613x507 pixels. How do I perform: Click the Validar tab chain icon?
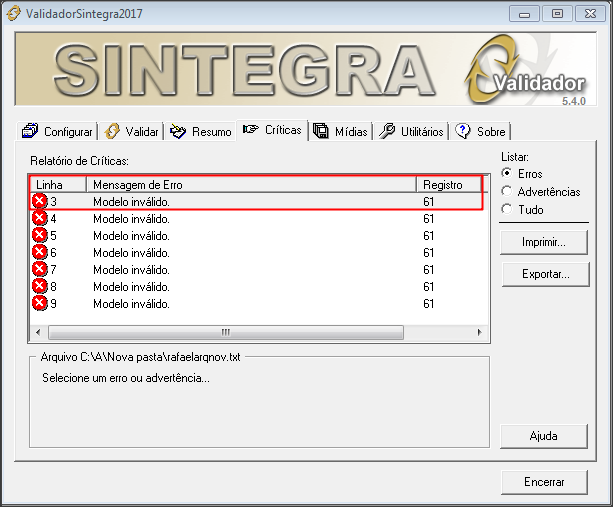point(112,131)
